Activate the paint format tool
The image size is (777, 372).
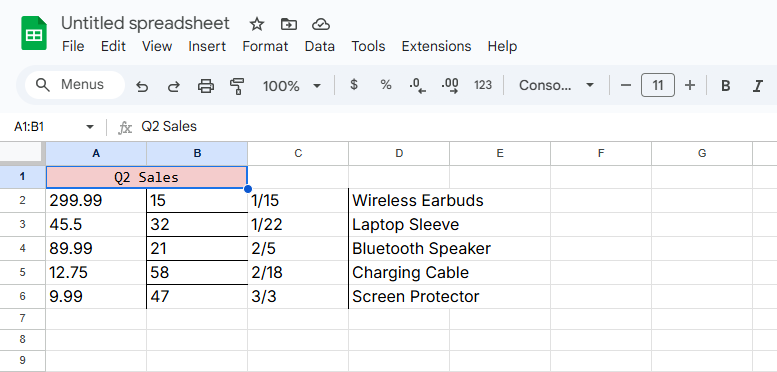pos(237,86)
